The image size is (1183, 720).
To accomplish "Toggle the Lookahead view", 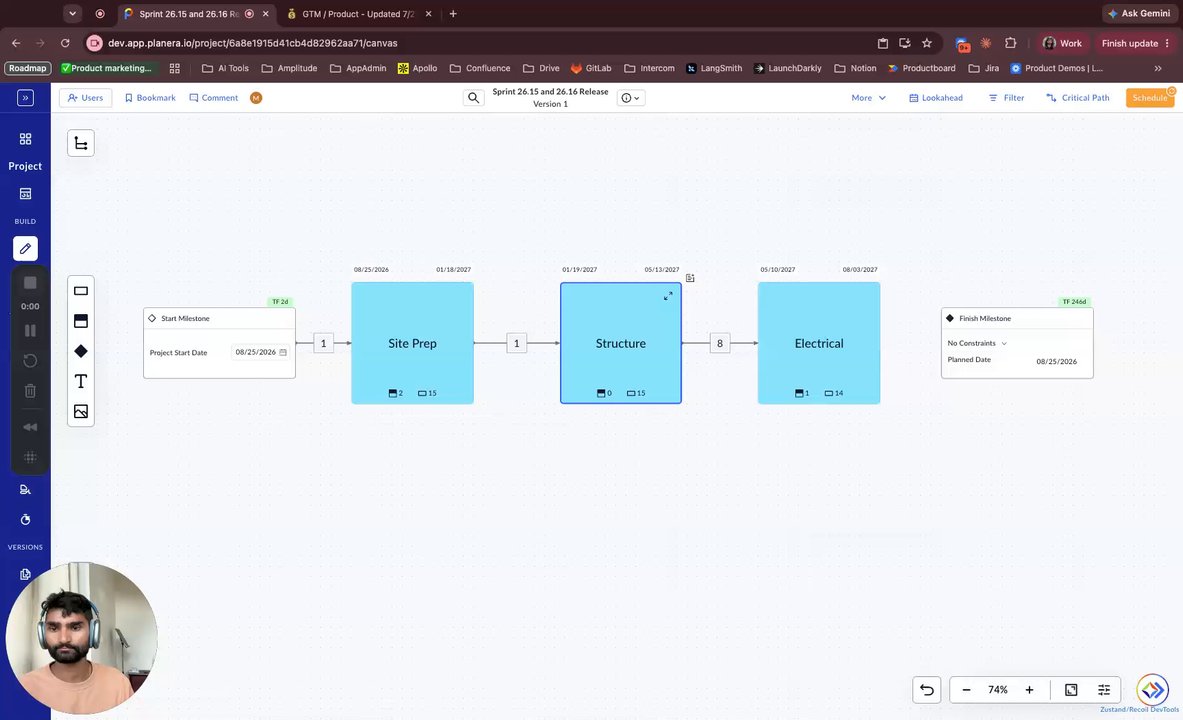I will point(936,97).
